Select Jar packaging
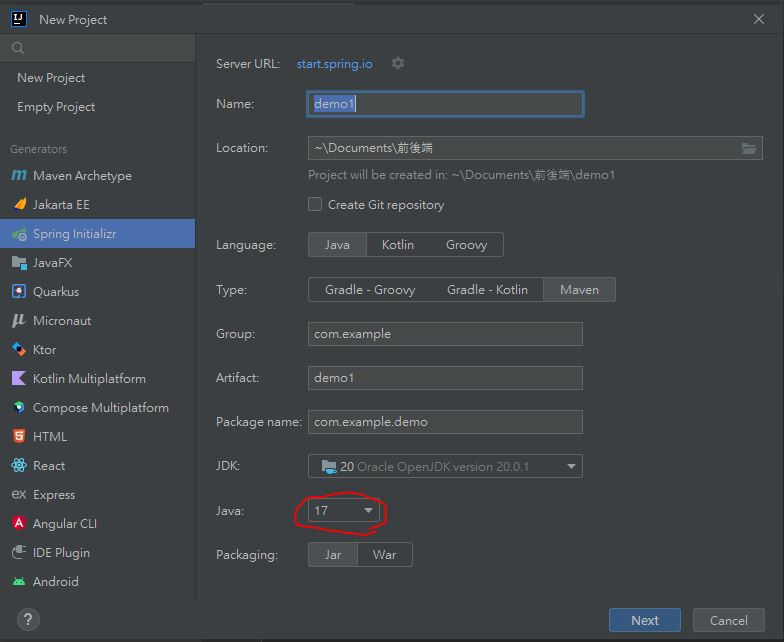This screenshot has width=784, height=642. tap(332, 554)
